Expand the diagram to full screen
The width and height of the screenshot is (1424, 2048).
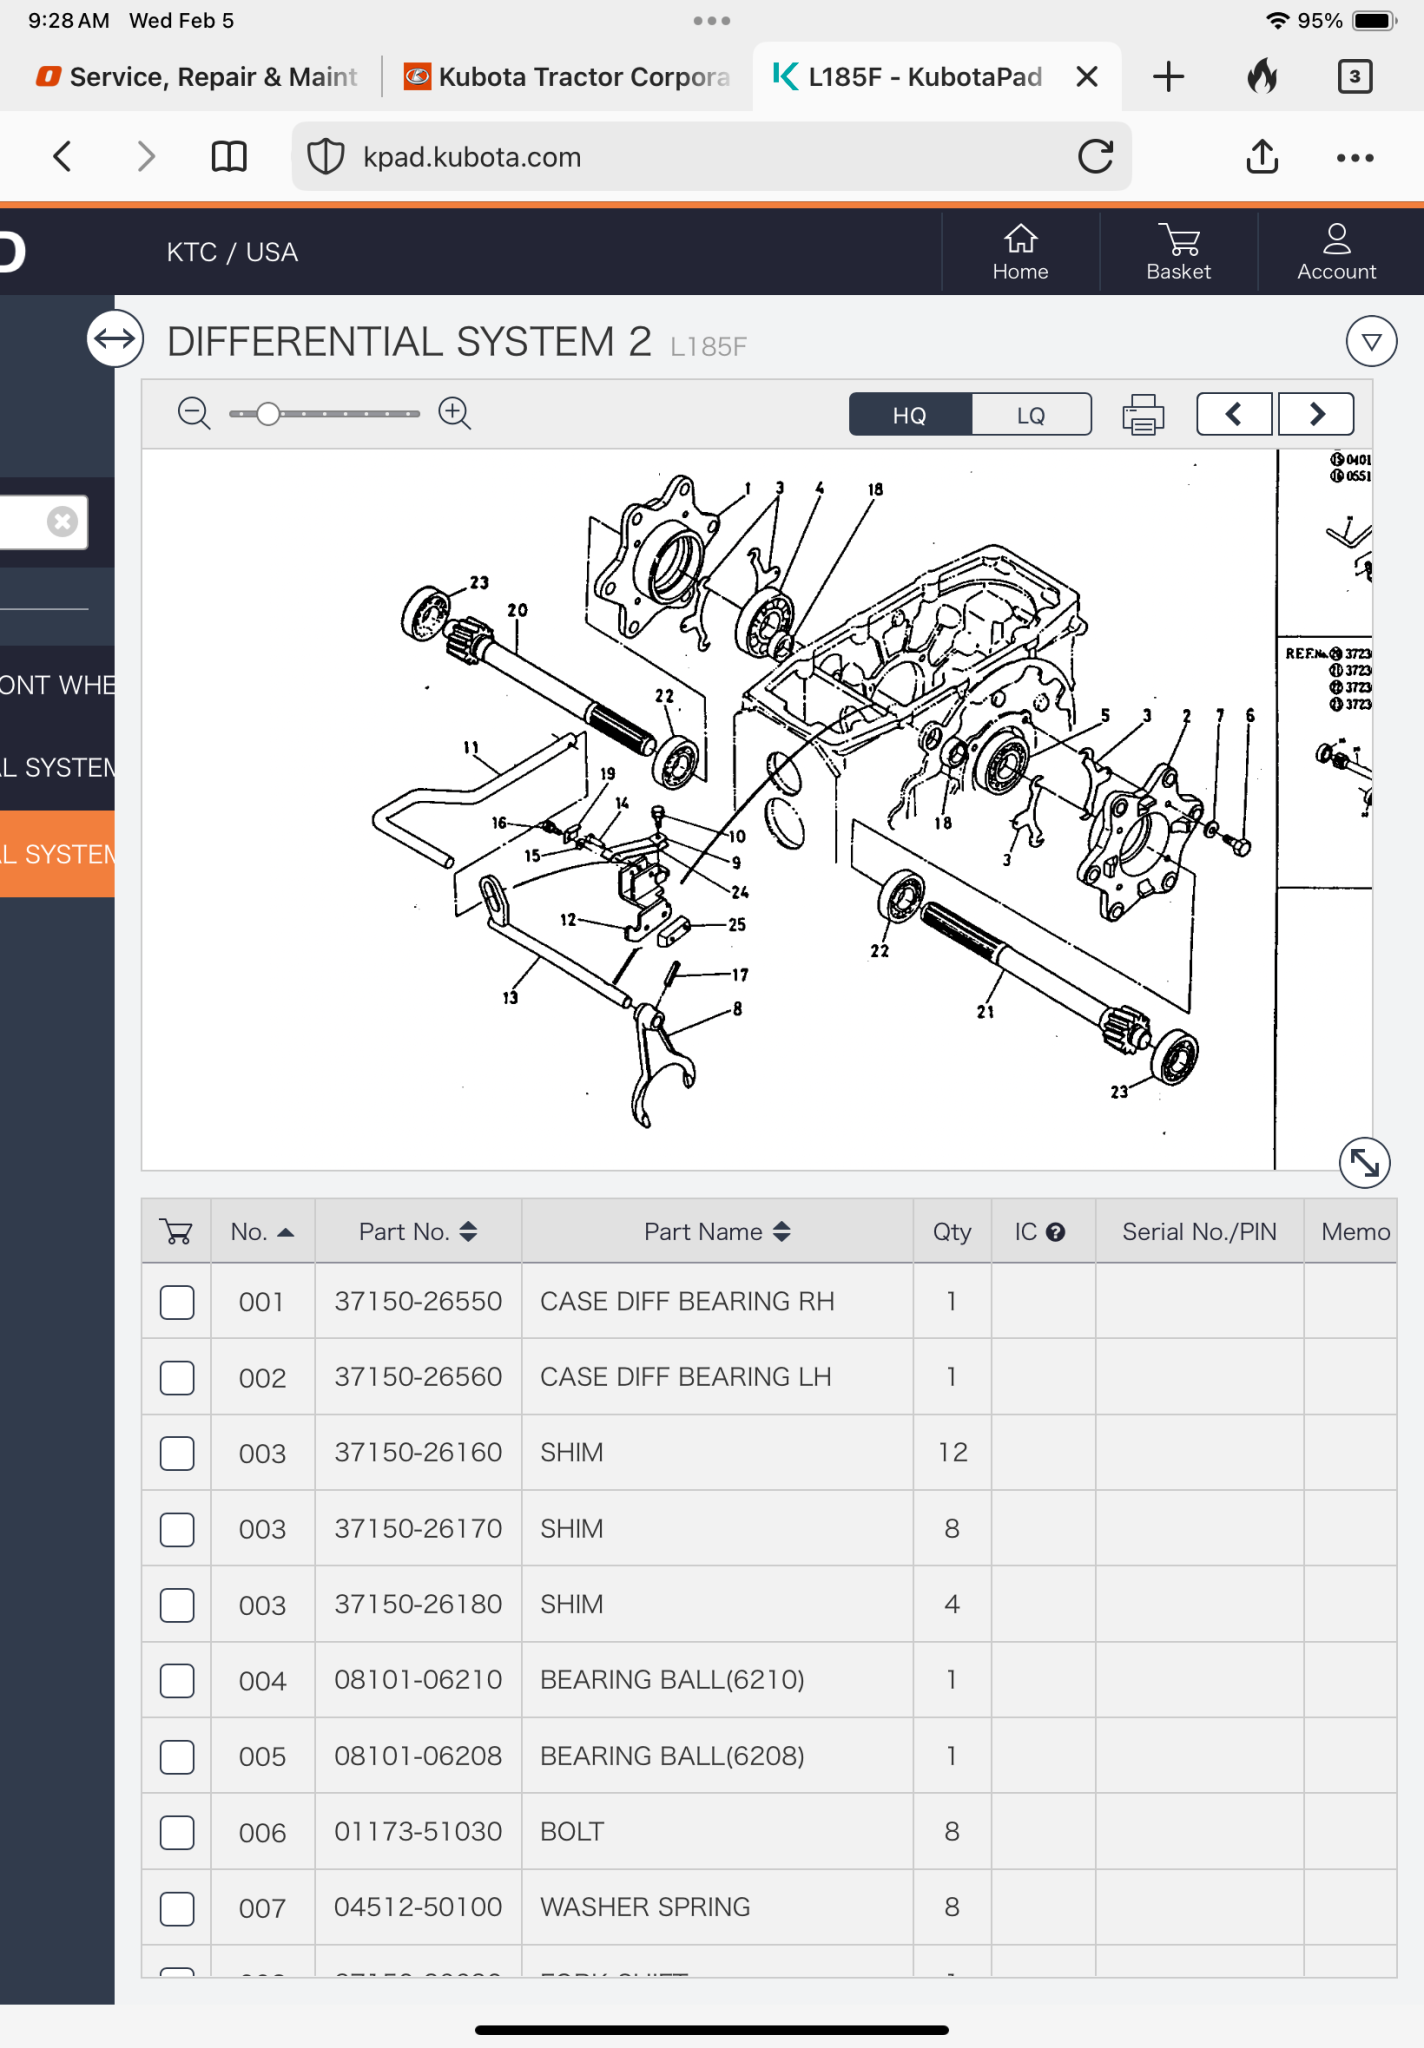tap(1364, 1163)
